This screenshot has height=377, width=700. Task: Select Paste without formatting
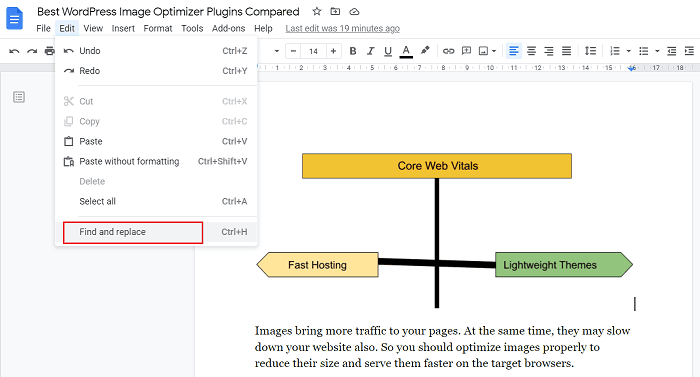[156, 162]
